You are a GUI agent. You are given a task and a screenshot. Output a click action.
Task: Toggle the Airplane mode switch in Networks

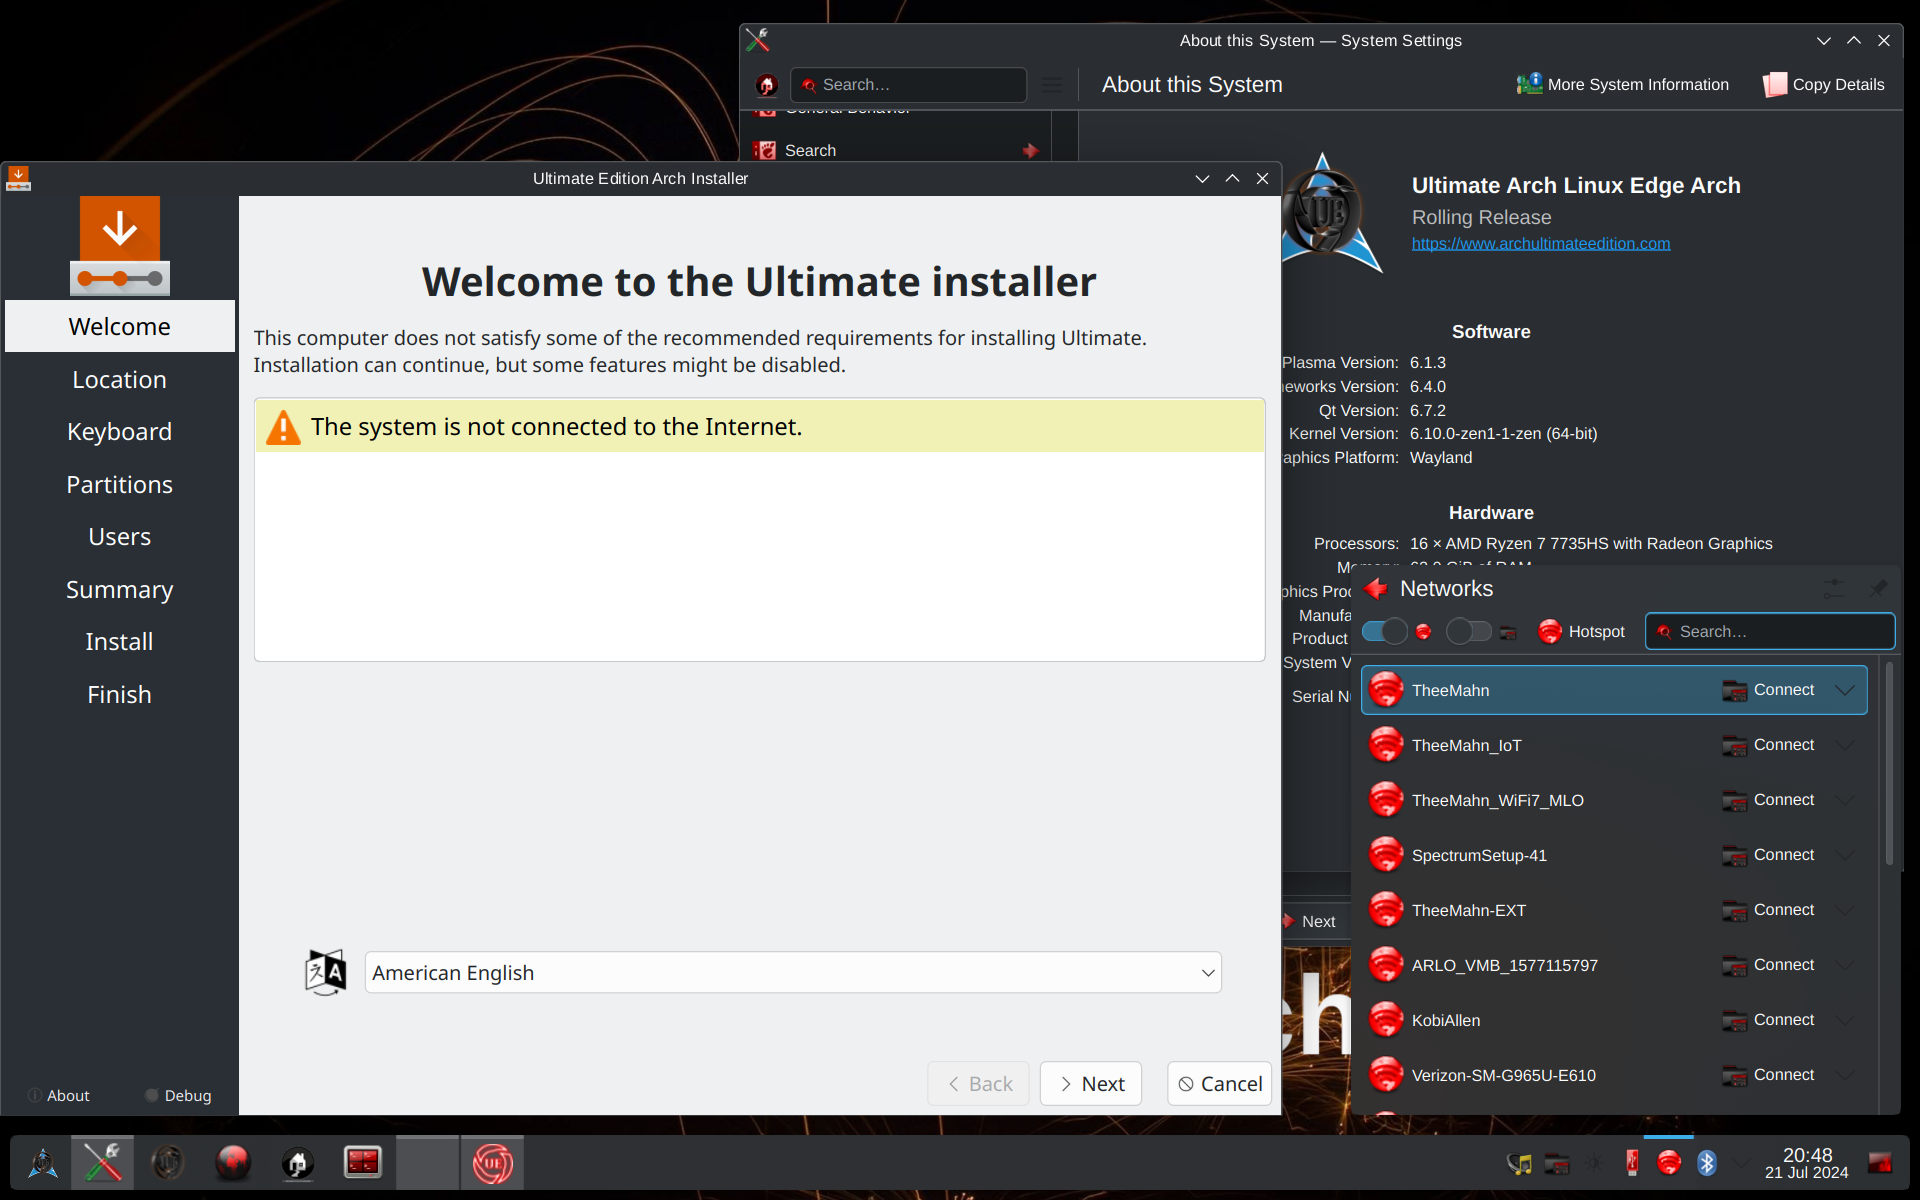click(x=1468, y=631)
